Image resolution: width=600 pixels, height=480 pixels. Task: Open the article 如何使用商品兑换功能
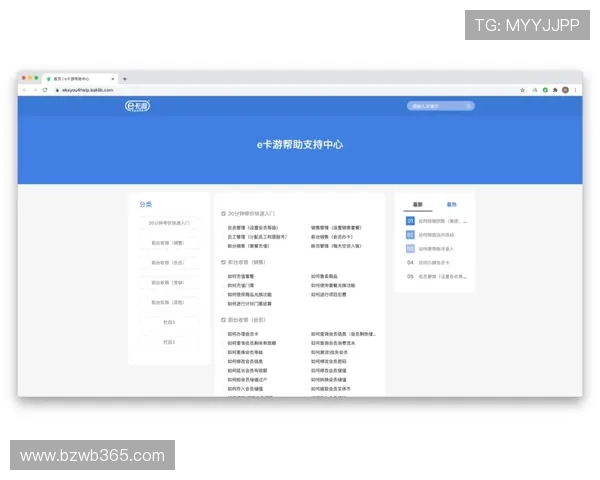249,295
